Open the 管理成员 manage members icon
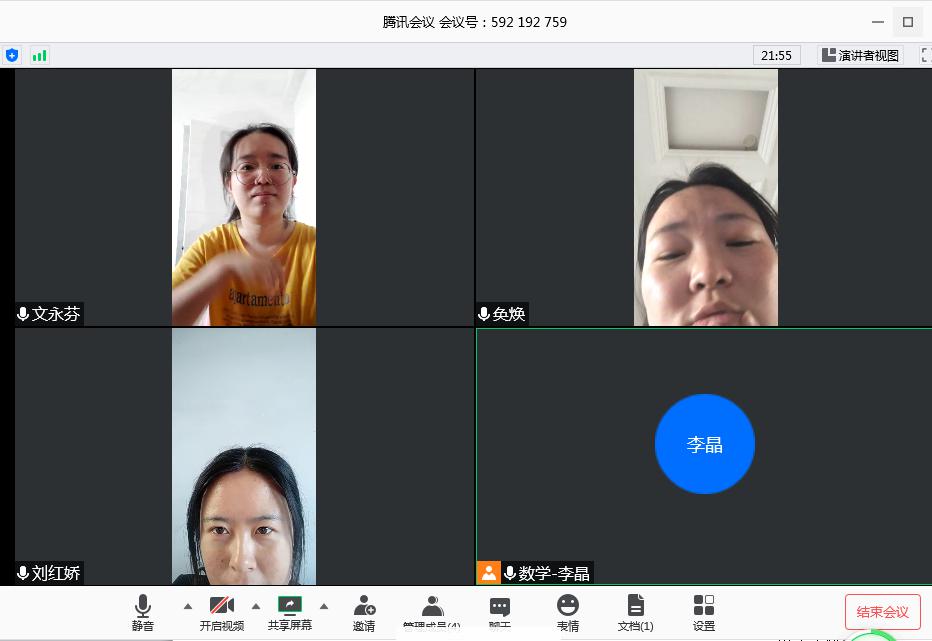This screenshot has width=932, height=641. click(x=432, y=612)
